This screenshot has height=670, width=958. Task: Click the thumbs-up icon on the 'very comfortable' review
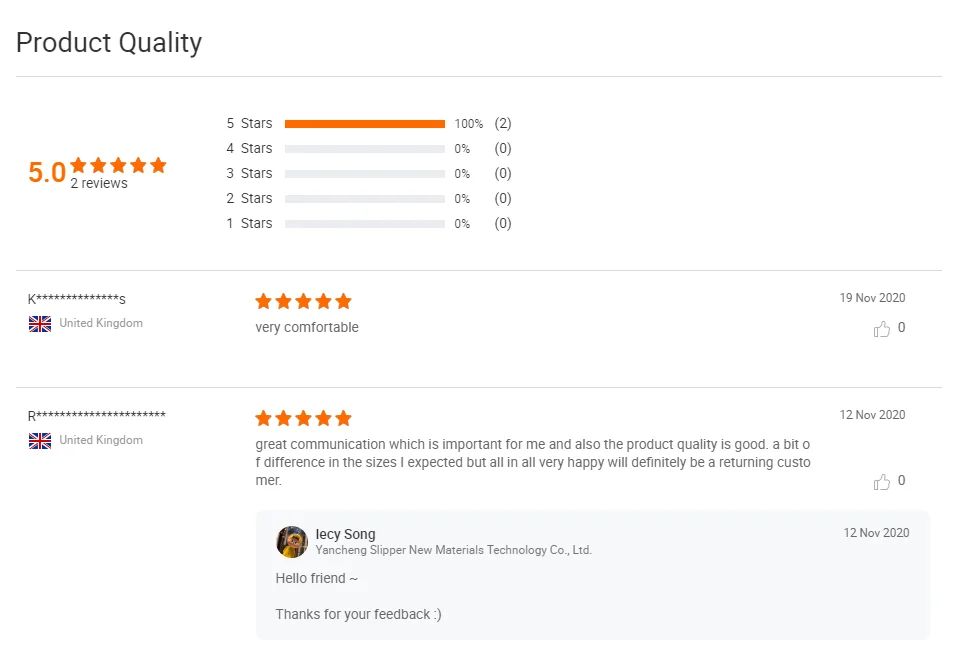(882, 329)
